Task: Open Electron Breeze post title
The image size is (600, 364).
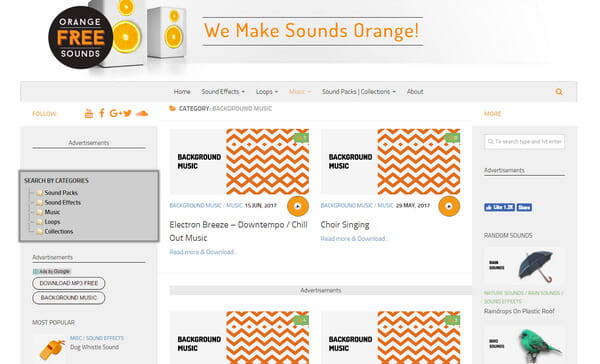Action: (238, 231)
